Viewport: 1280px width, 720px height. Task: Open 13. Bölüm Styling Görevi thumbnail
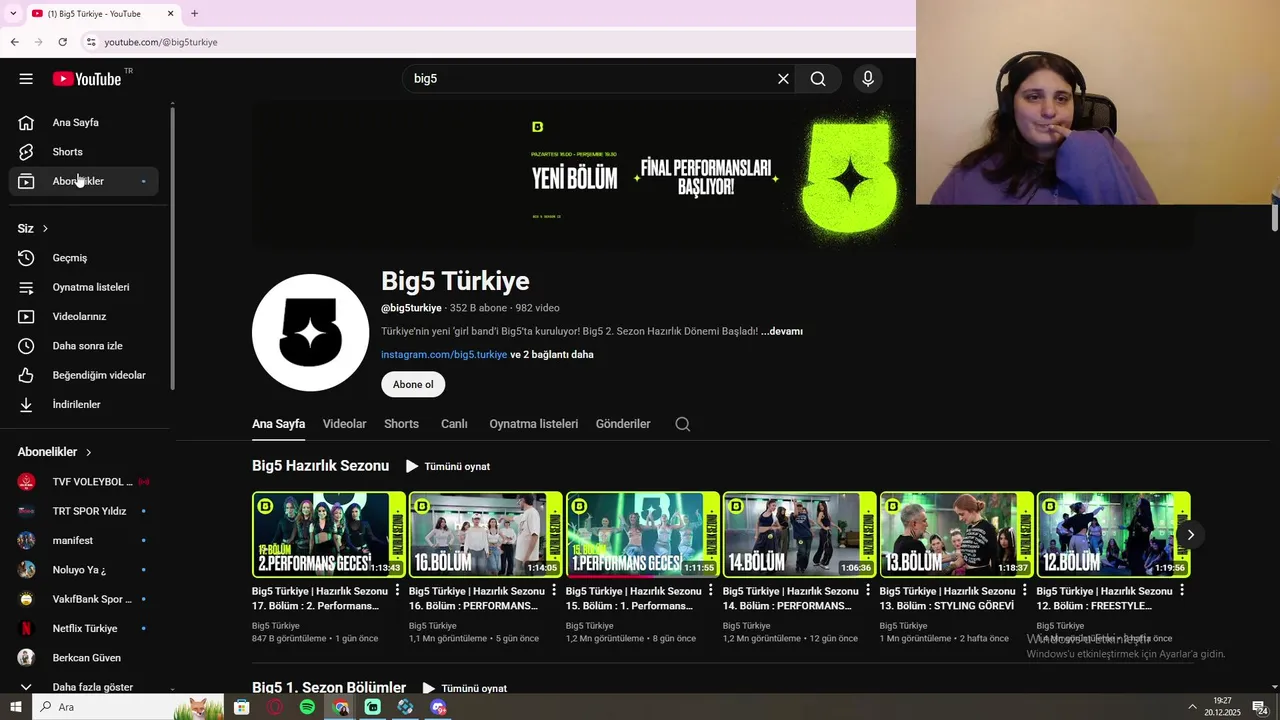(x=957, y=534)
